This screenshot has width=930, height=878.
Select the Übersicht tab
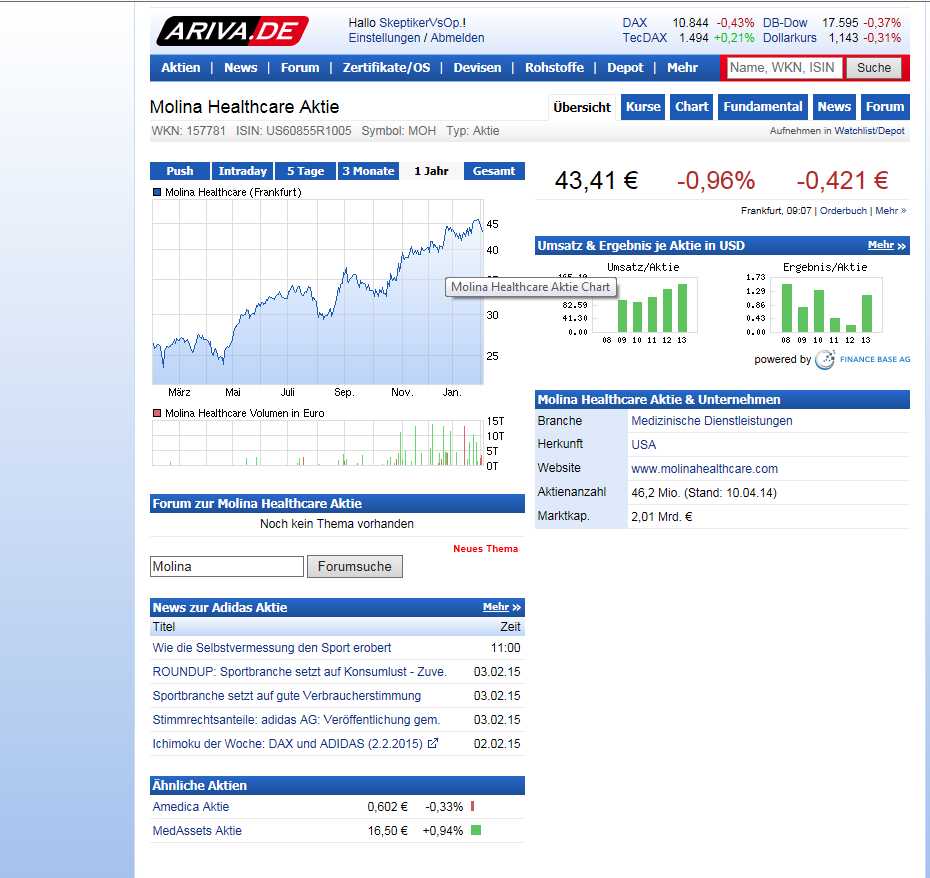click(582, 107)
